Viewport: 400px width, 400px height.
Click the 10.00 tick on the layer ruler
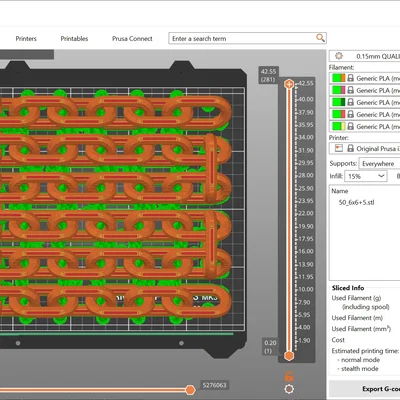[x=305, y=289]
